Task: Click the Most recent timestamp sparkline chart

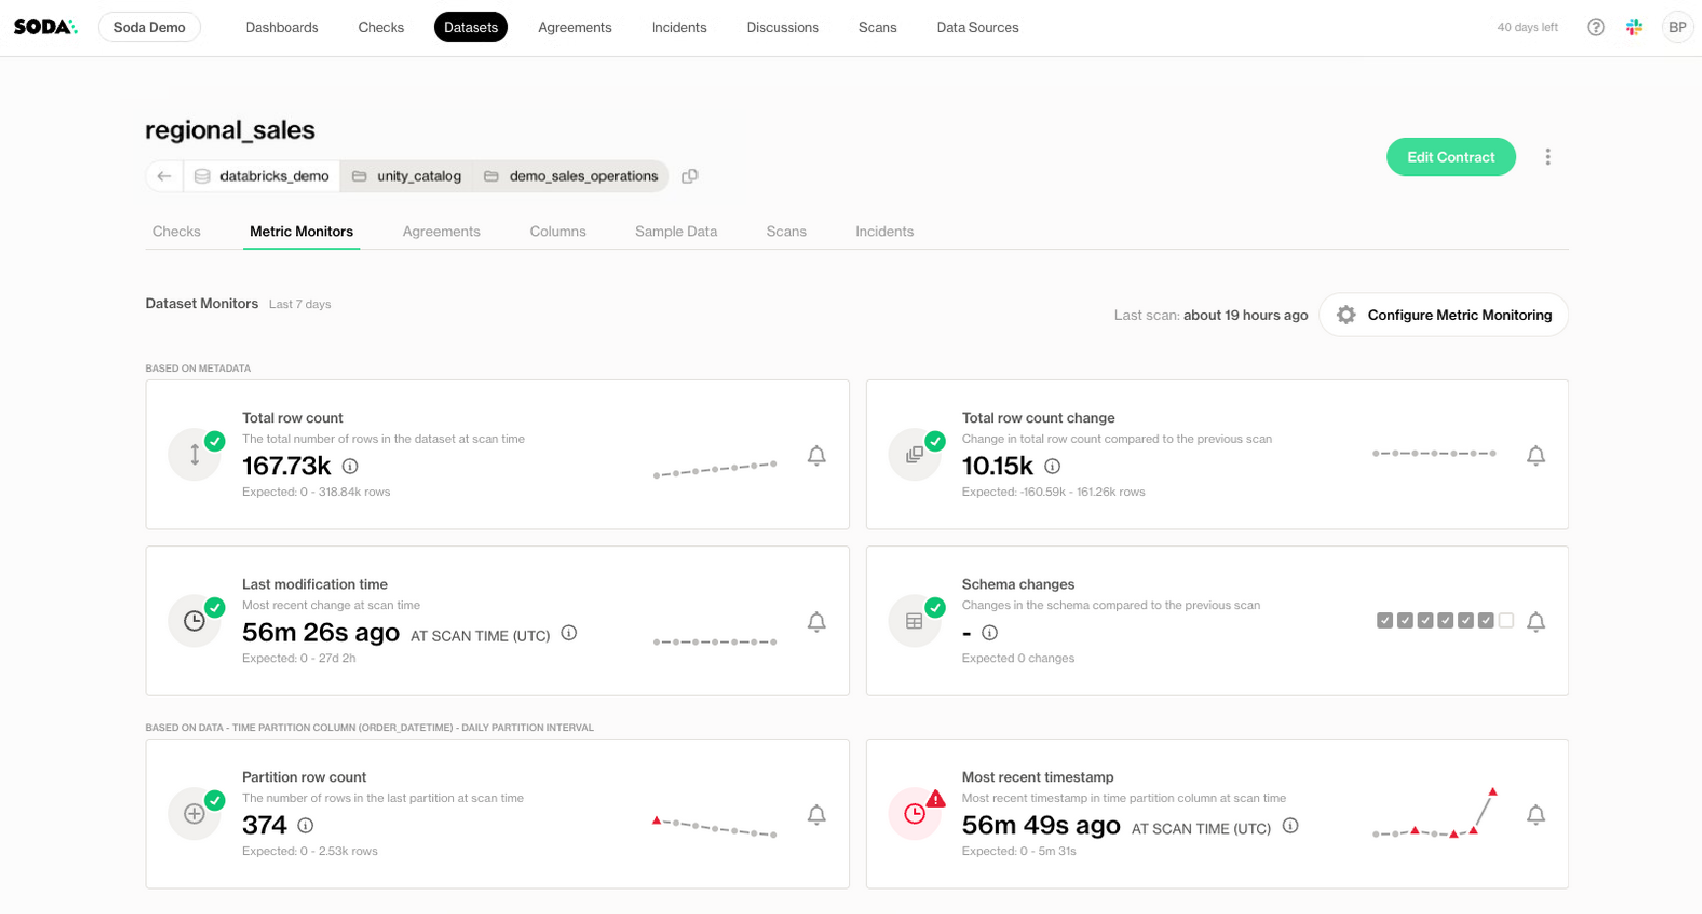Action: (1434, 814)
